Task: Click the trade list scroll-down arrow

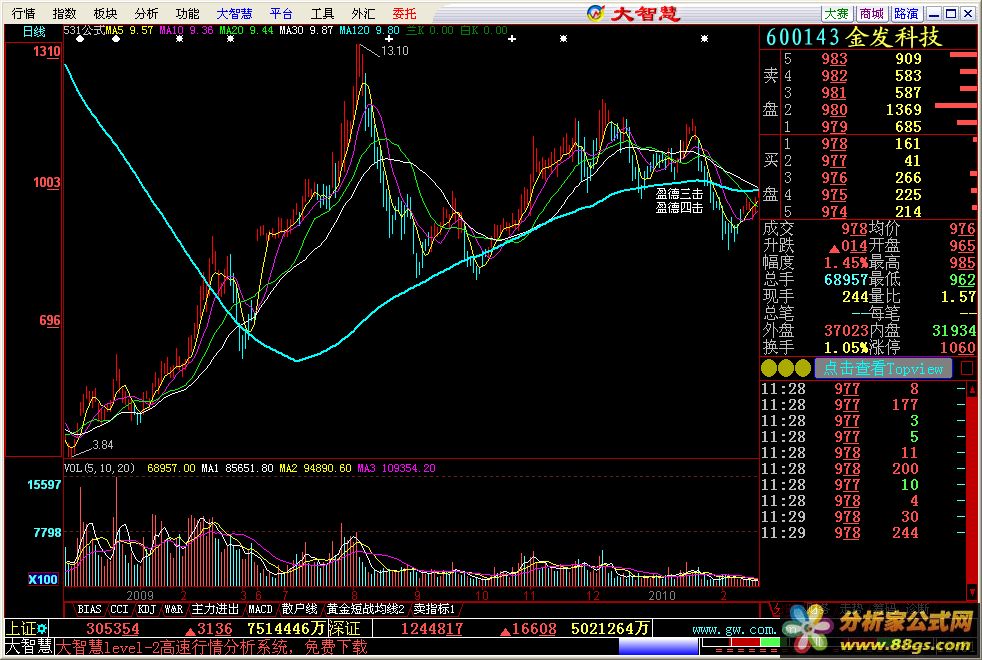Action: tap(972, 591)
